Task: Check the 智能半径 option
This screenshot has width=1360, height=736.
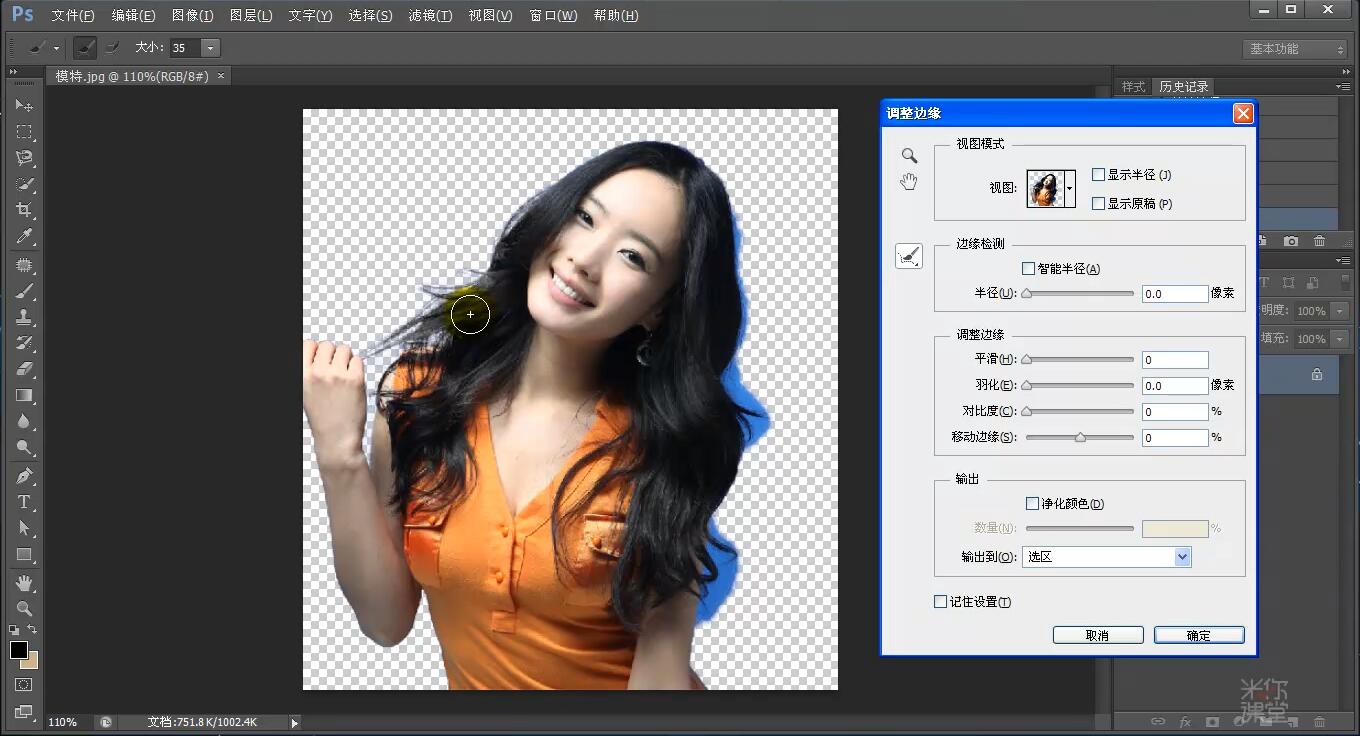Action: click(x=1027, y=268)
